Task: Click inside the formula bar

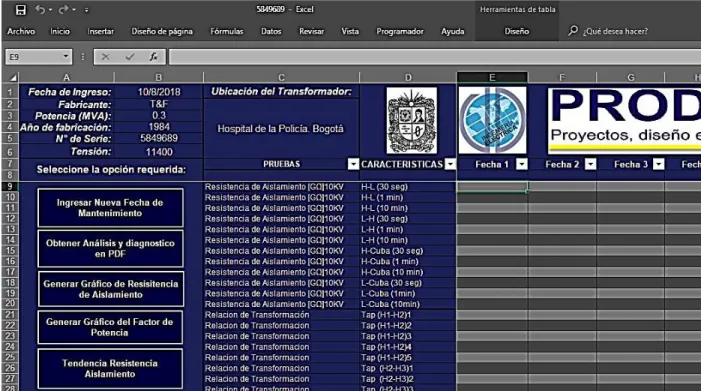Action: 435,57
